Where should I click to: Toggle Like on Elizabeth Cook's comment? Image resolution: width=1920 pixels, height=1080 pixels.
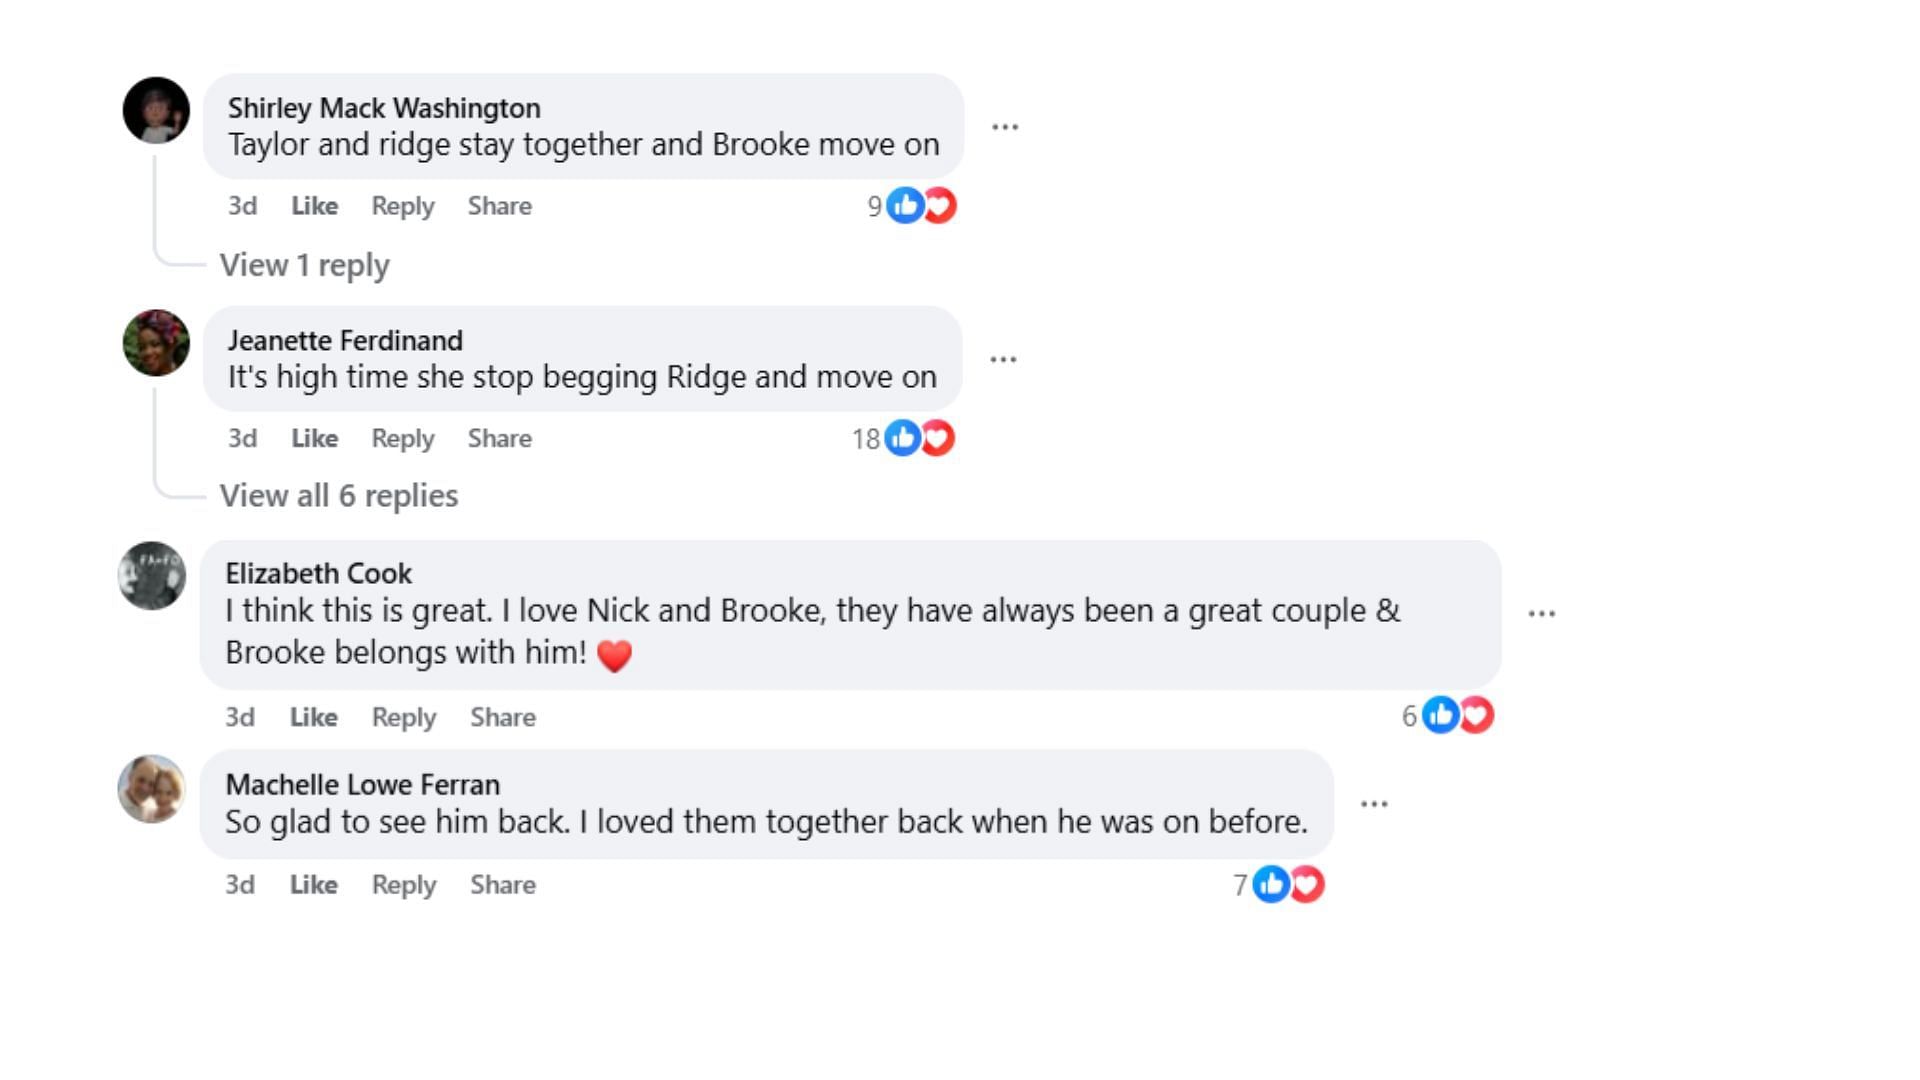[x=313, y=717]
